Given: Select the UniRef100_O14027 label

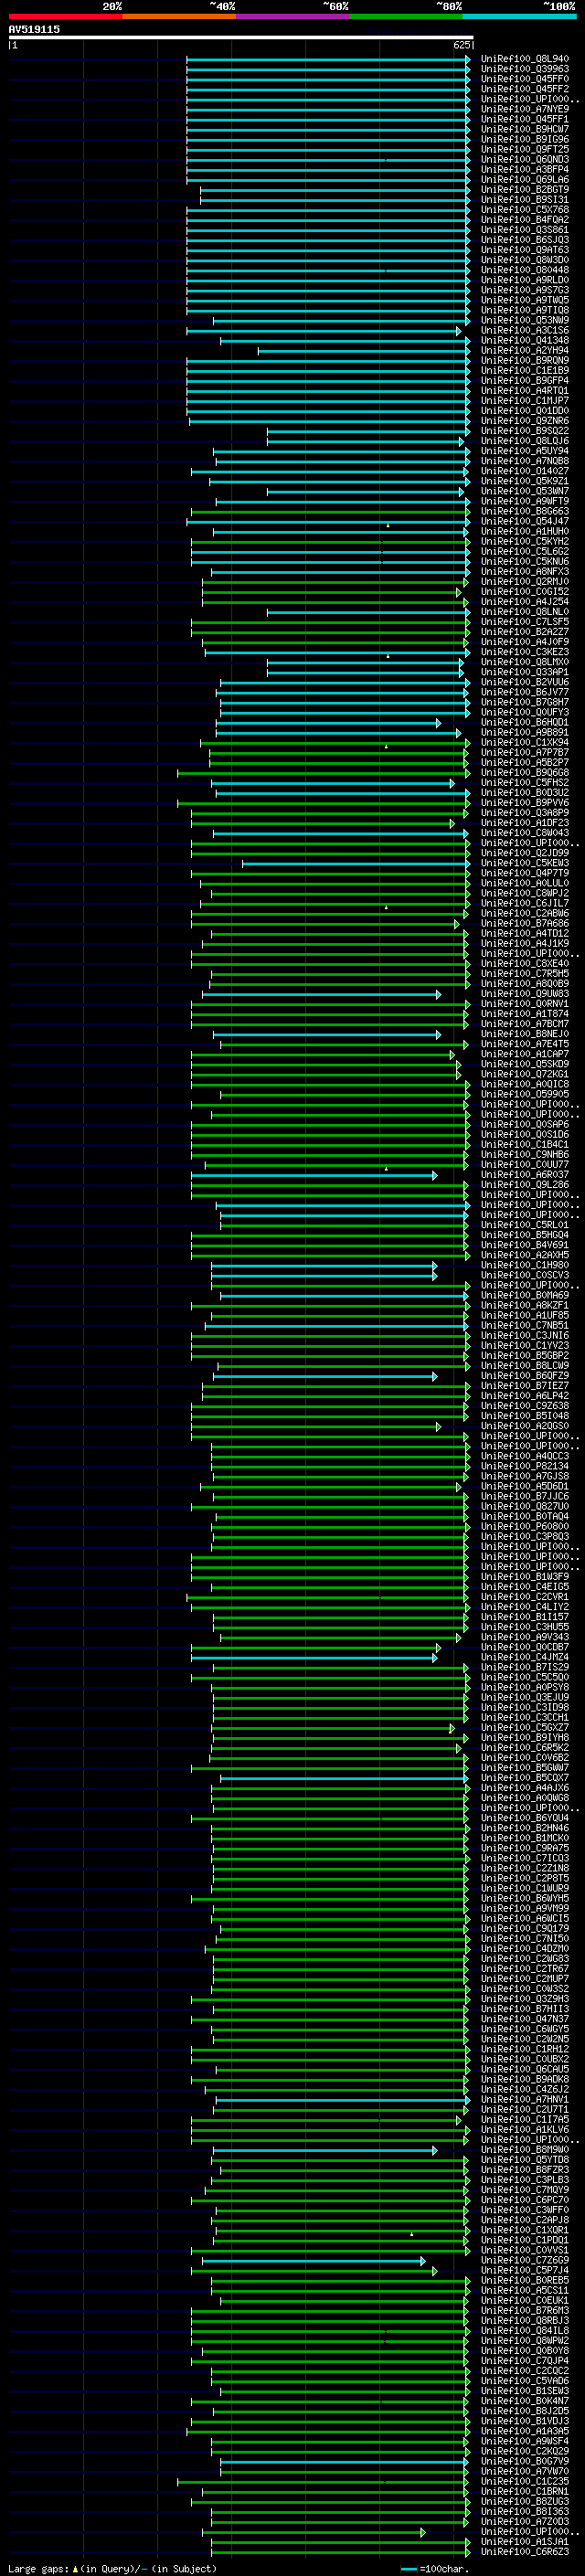Looking at the screenshot, I should pos(525,471).
